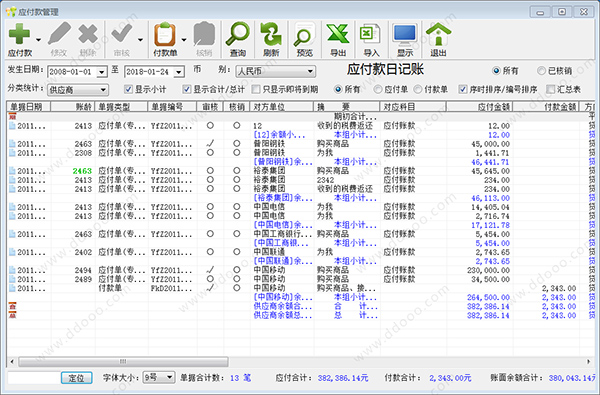Toggle the 显示小计 checkbox
600x395 pixels.
click(128, 89)
